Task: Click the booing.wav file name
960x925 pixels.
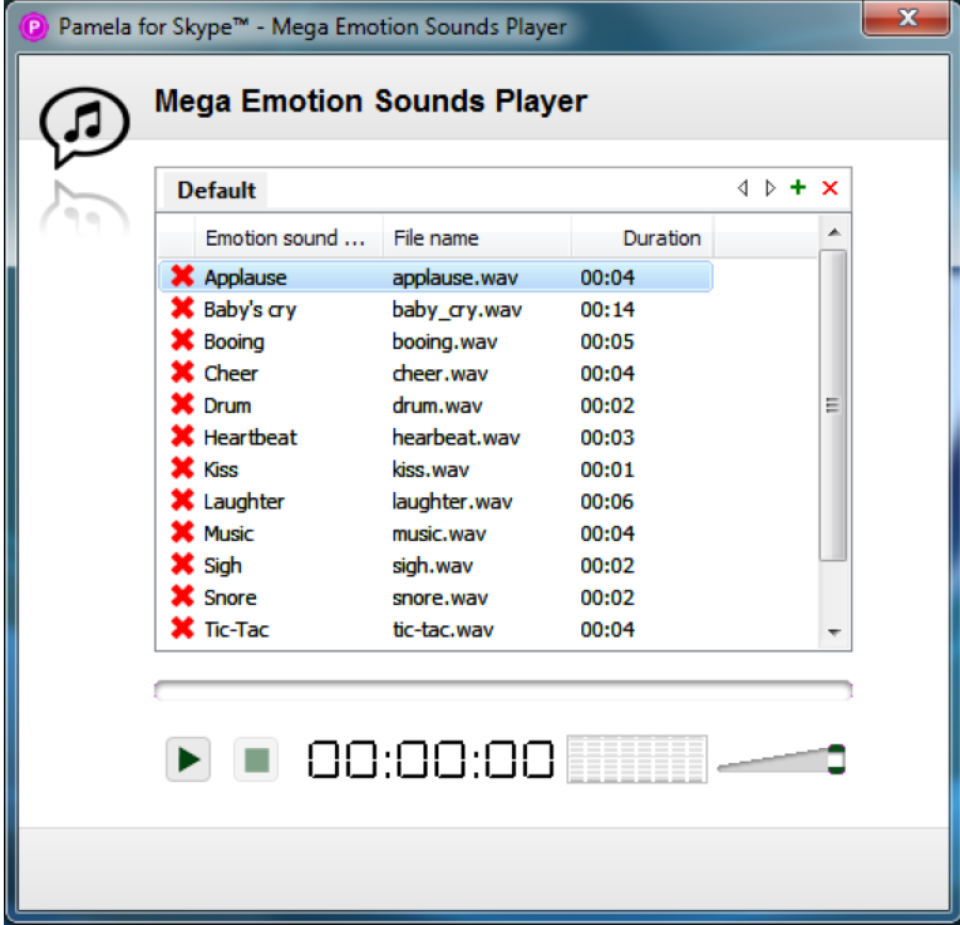Action: (x=444, y=342)
